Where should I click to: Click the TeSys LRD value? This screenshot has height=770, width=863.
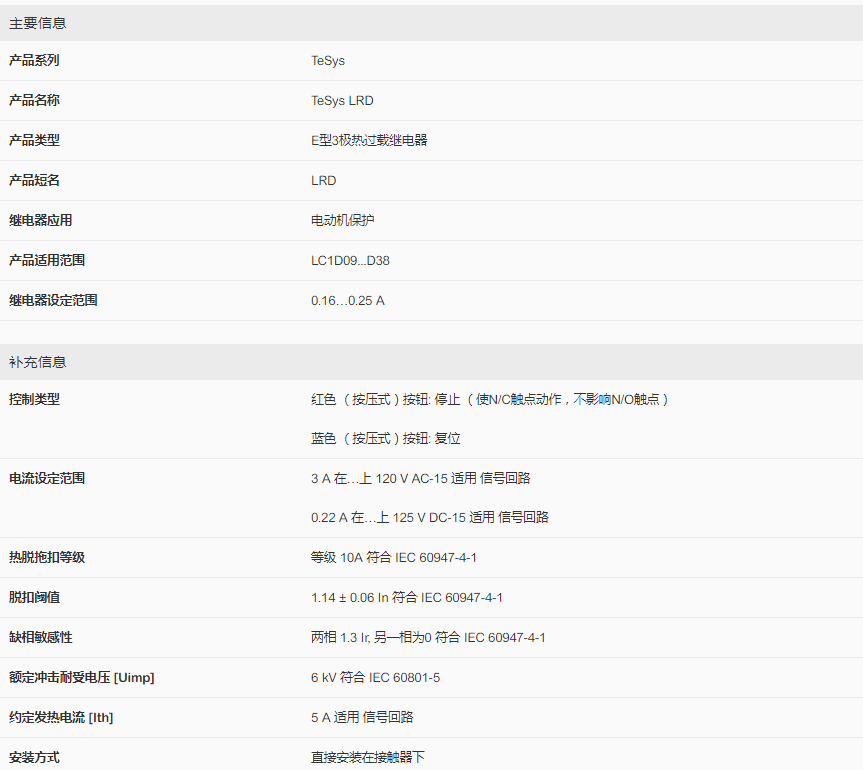342,101
